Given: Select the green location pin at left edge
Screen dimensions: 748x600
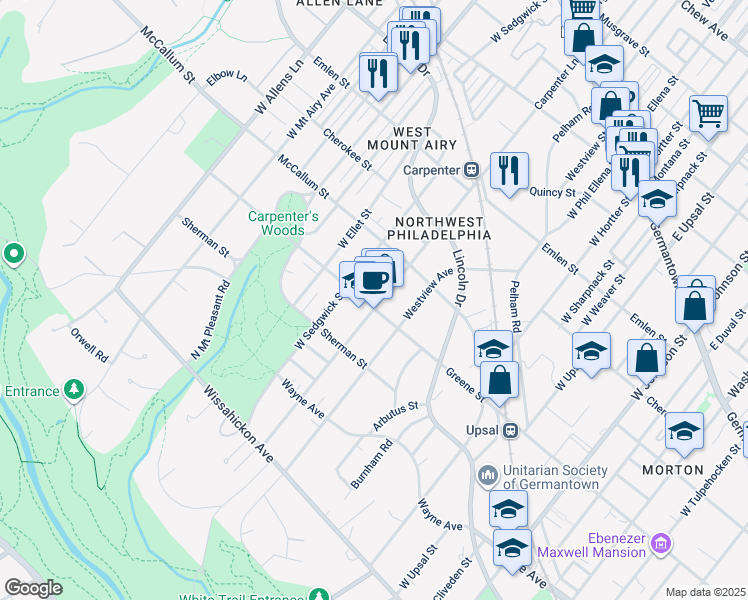Looking at the screenshot, I should [14, 254].
